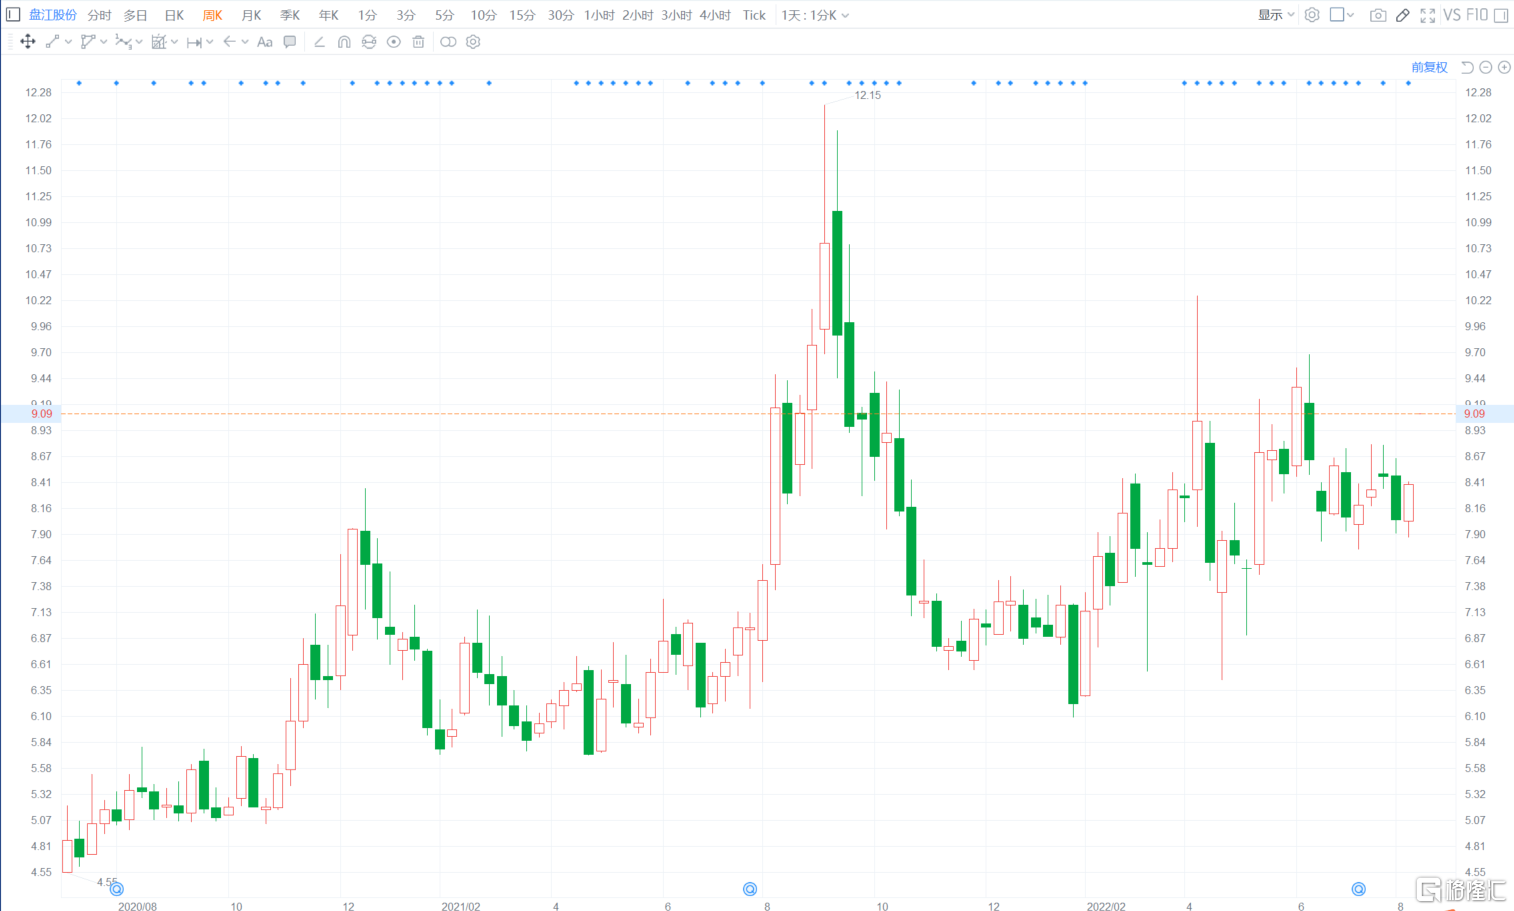Click the magnet snap tool icon
The width and height of the screenshot is (1514, 911).
pyautogui.click(x=344, y=42)
